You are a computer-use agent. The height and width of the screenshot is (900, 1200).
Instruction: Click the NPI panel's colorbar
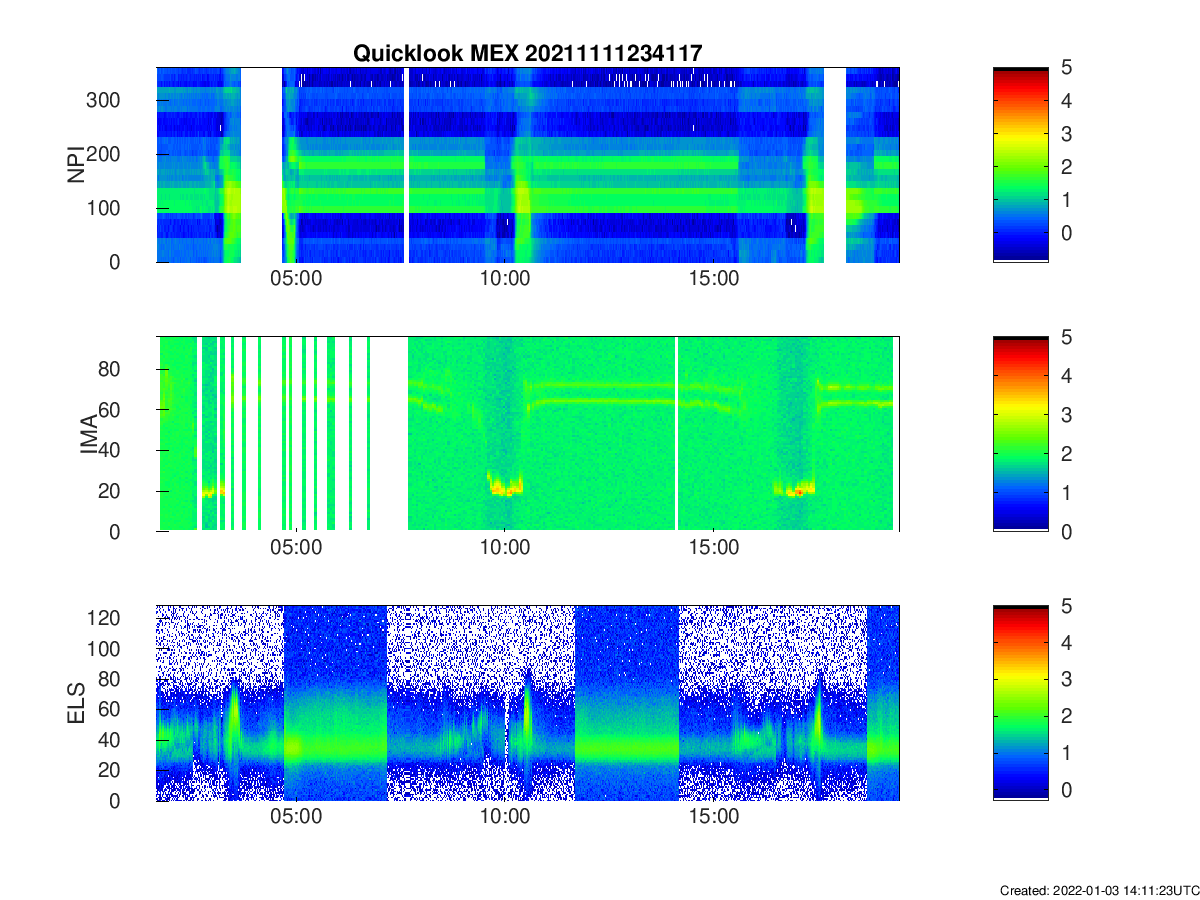tap(1020, 165)
